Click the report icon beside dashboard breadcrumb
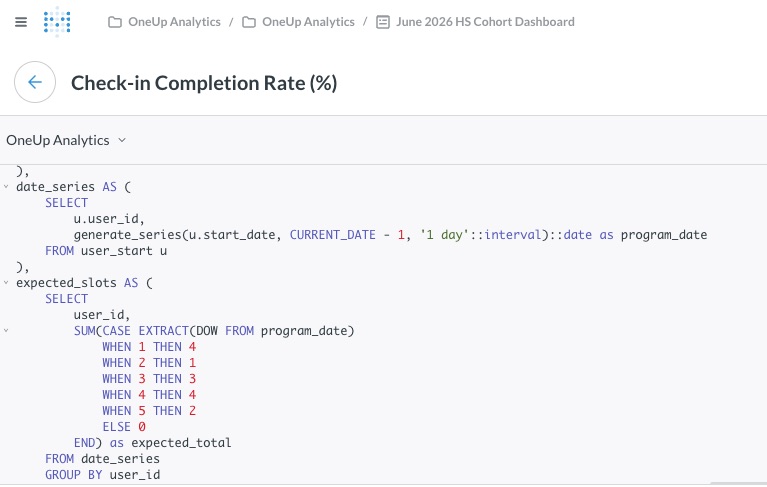The height and width of the screenshot is (487, 767). coord(383,22)
